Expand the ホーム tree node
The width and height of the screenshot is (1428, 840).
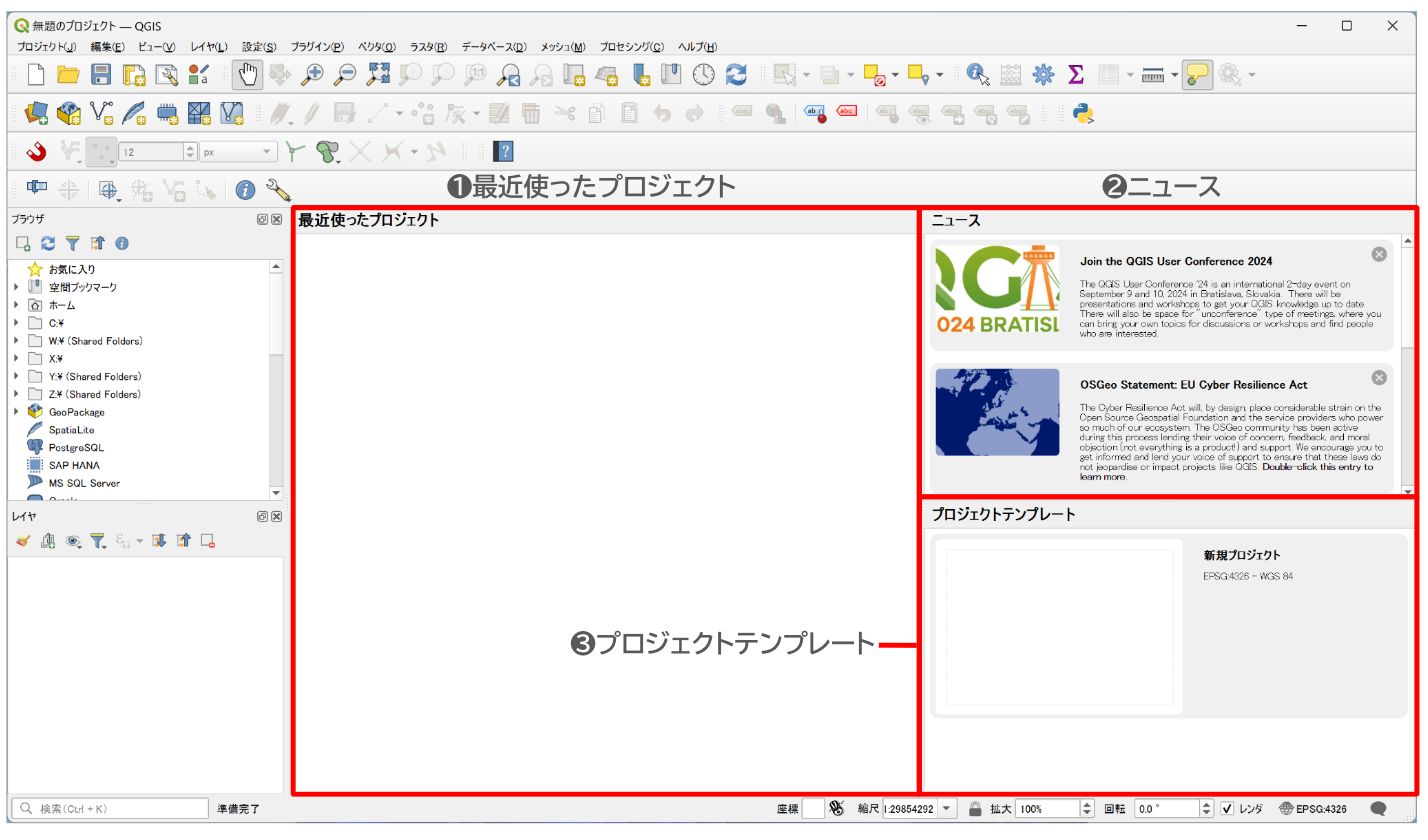click(x=16, y=305)
